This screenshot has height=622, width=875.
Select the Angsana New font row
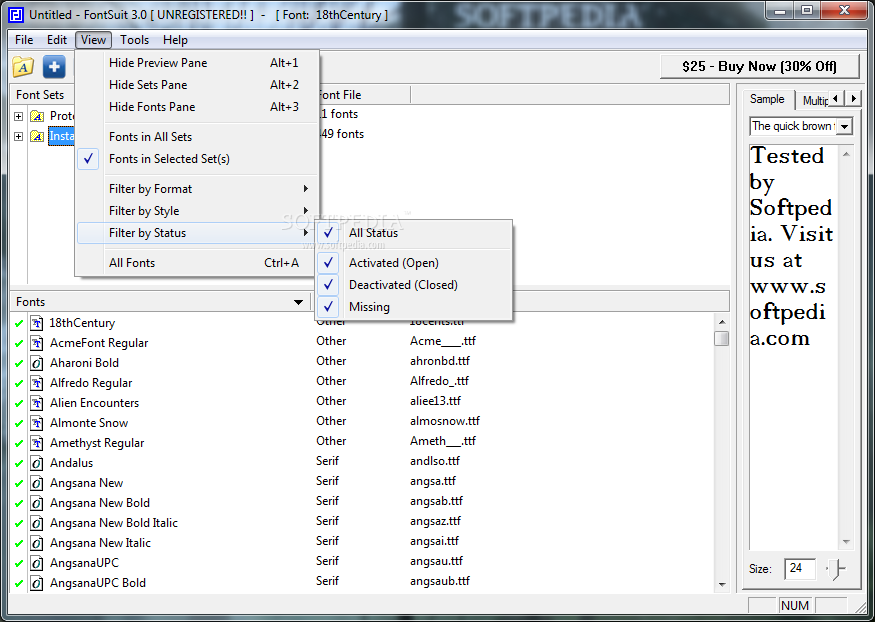pos(363,483)
